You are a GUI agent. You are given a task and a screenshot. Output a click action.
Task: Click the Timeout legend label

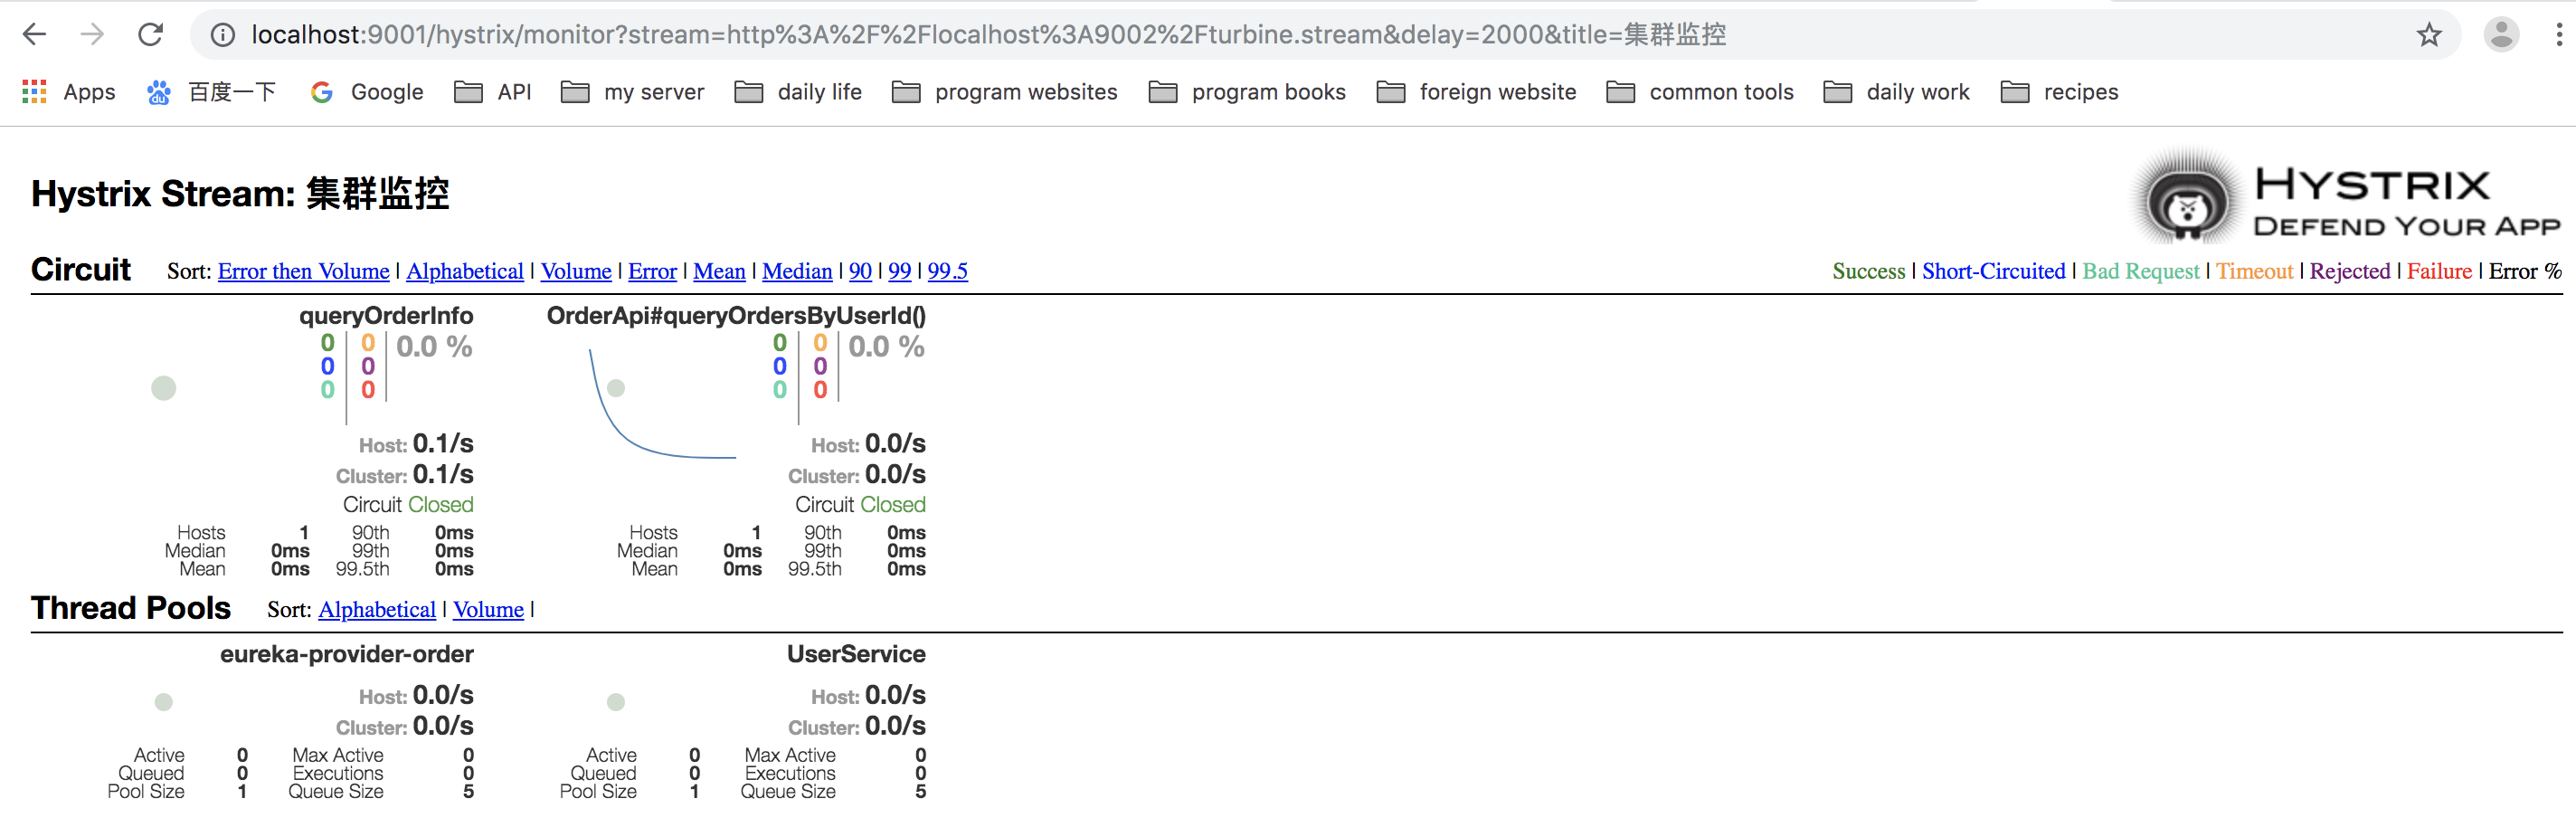[x=2255, y=271]
